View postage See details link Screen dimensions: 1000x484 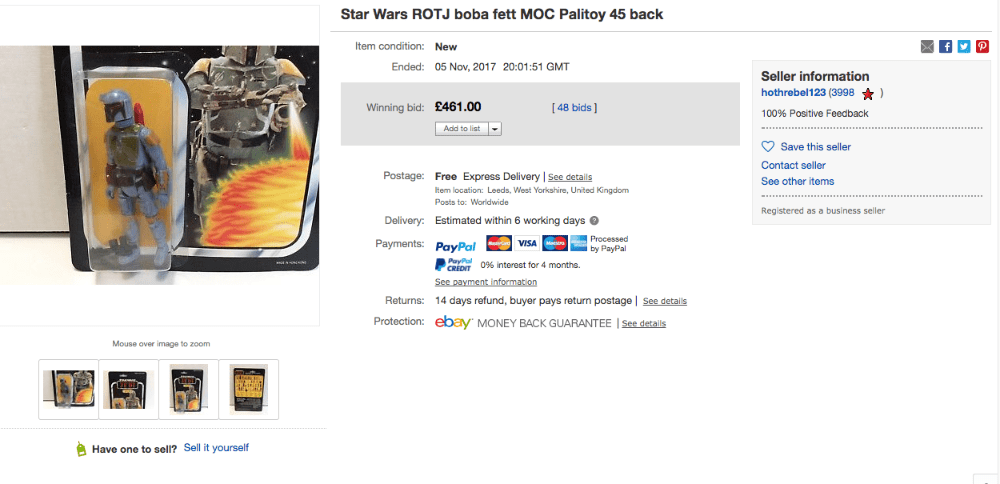pos(570,177)
